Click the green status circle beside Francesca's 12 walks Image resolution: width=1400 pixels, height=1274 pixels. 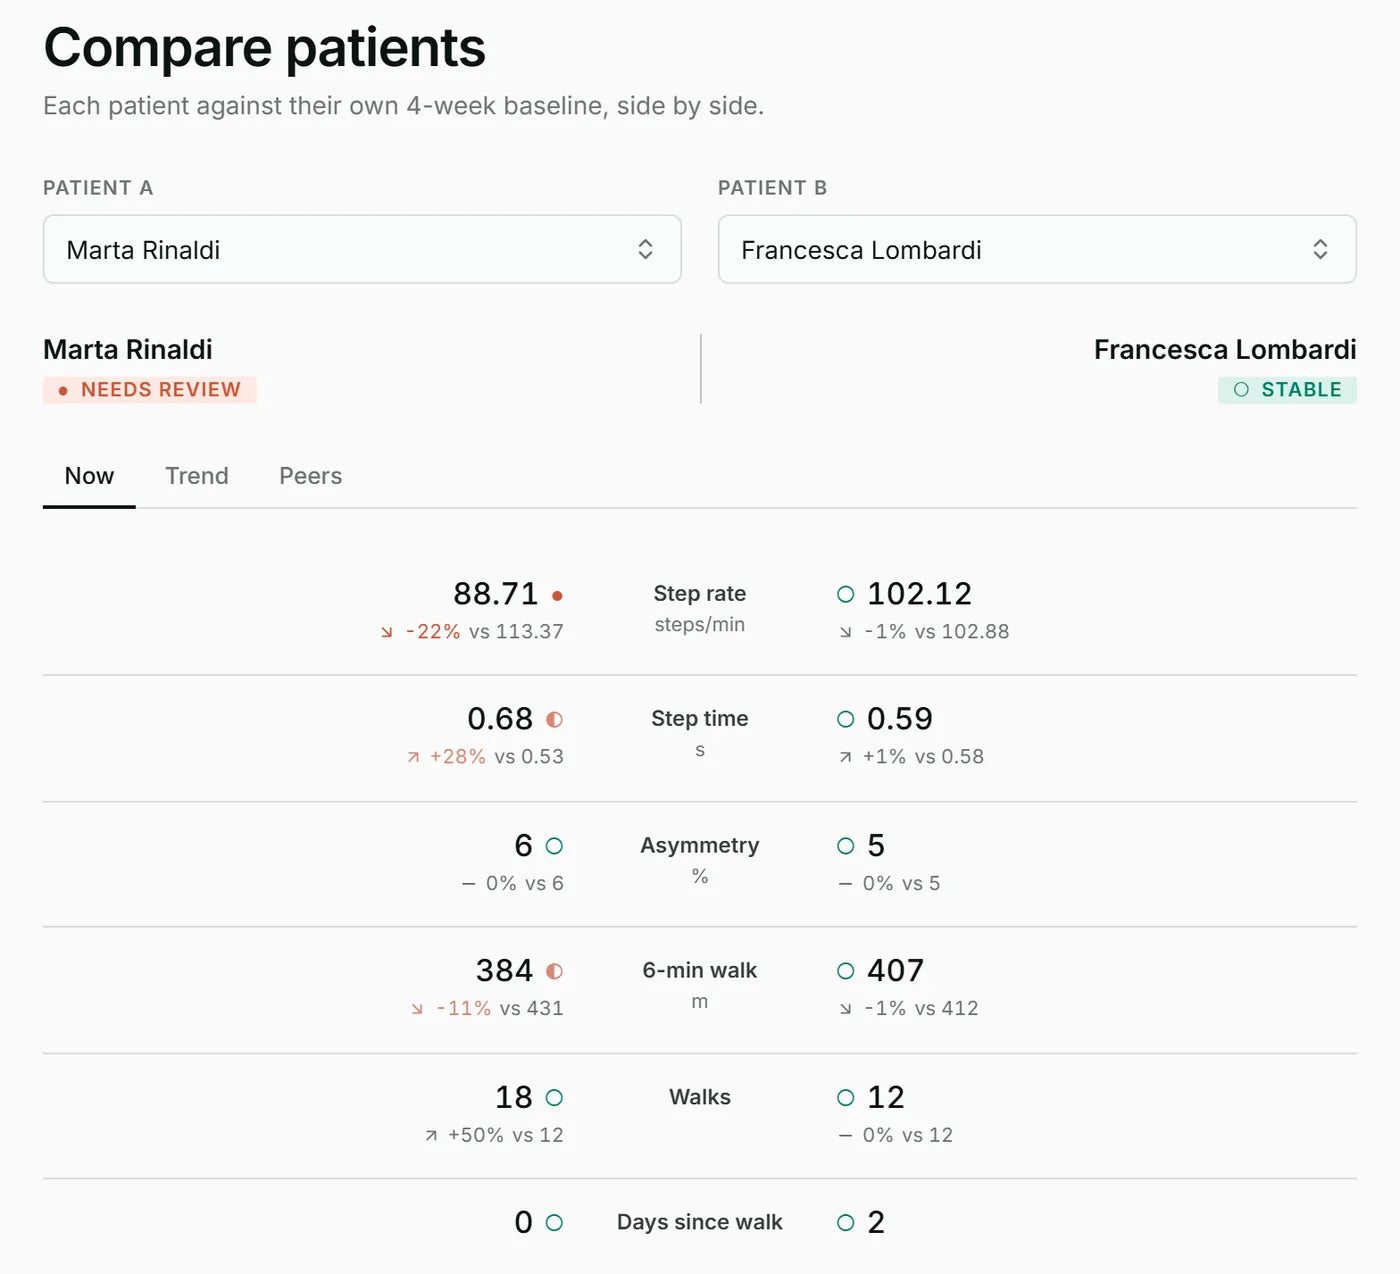click(845, 1098)
